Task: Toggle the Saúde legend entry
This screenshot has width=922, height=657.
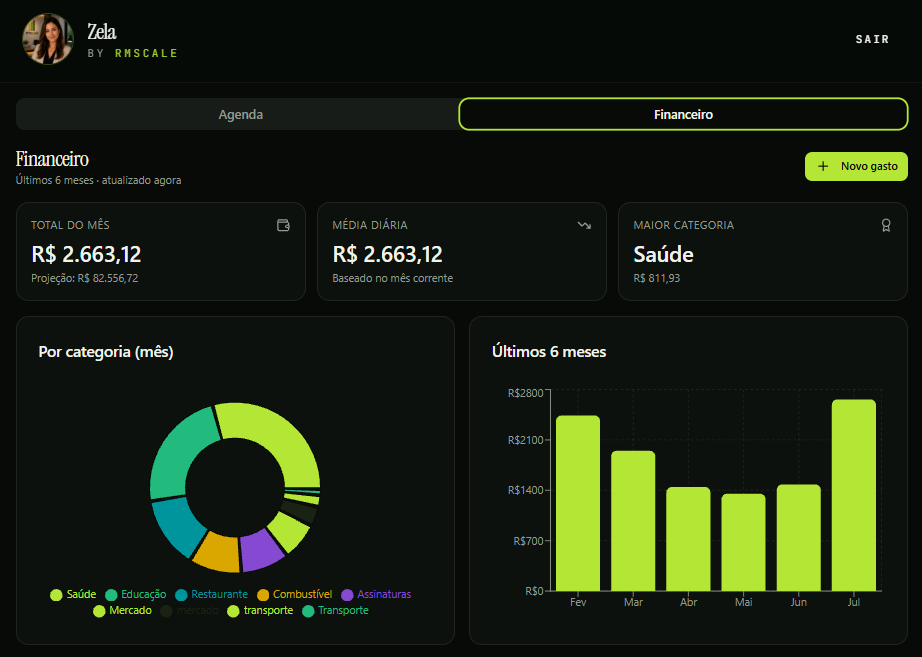Action: 73,595
